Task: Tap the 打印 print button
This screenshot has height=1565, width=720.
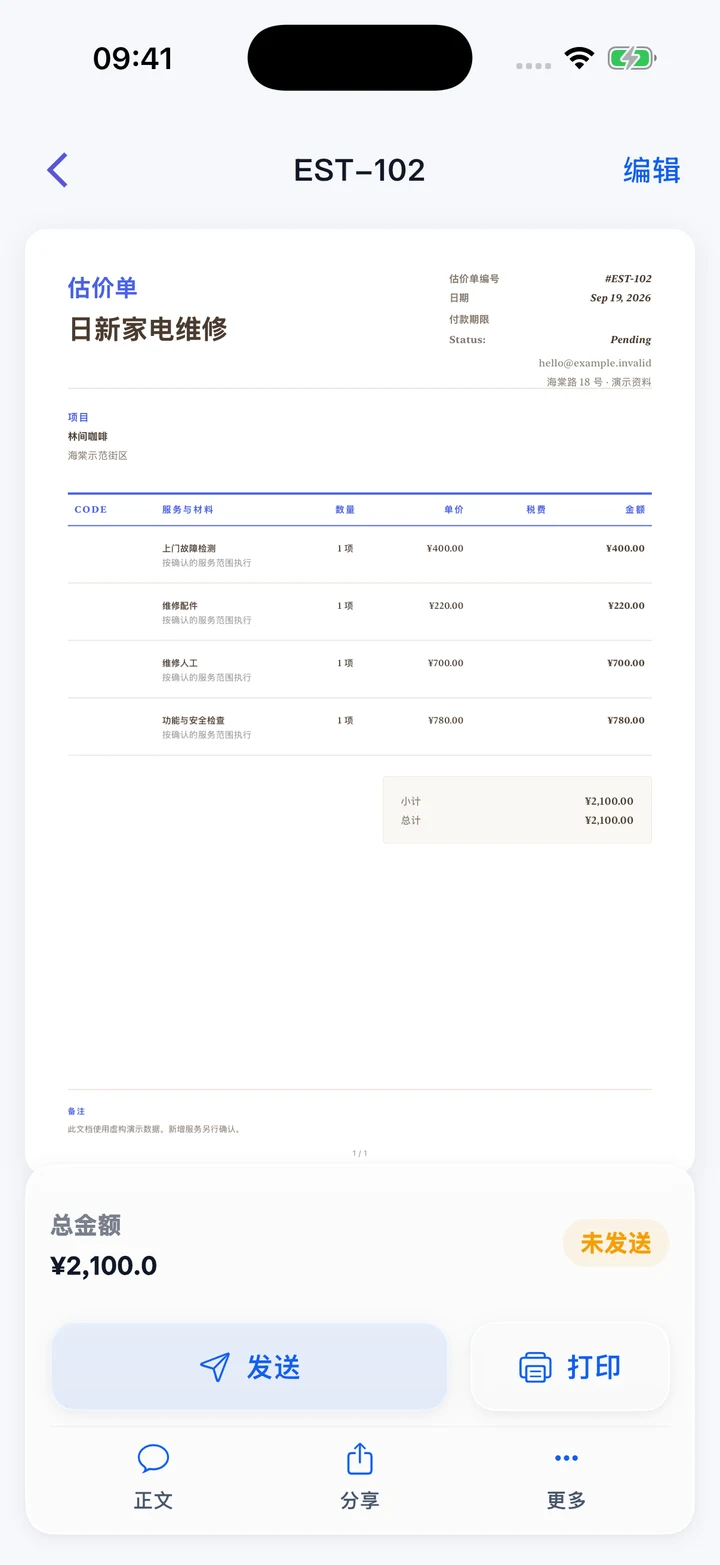Action: point(570,1367)
